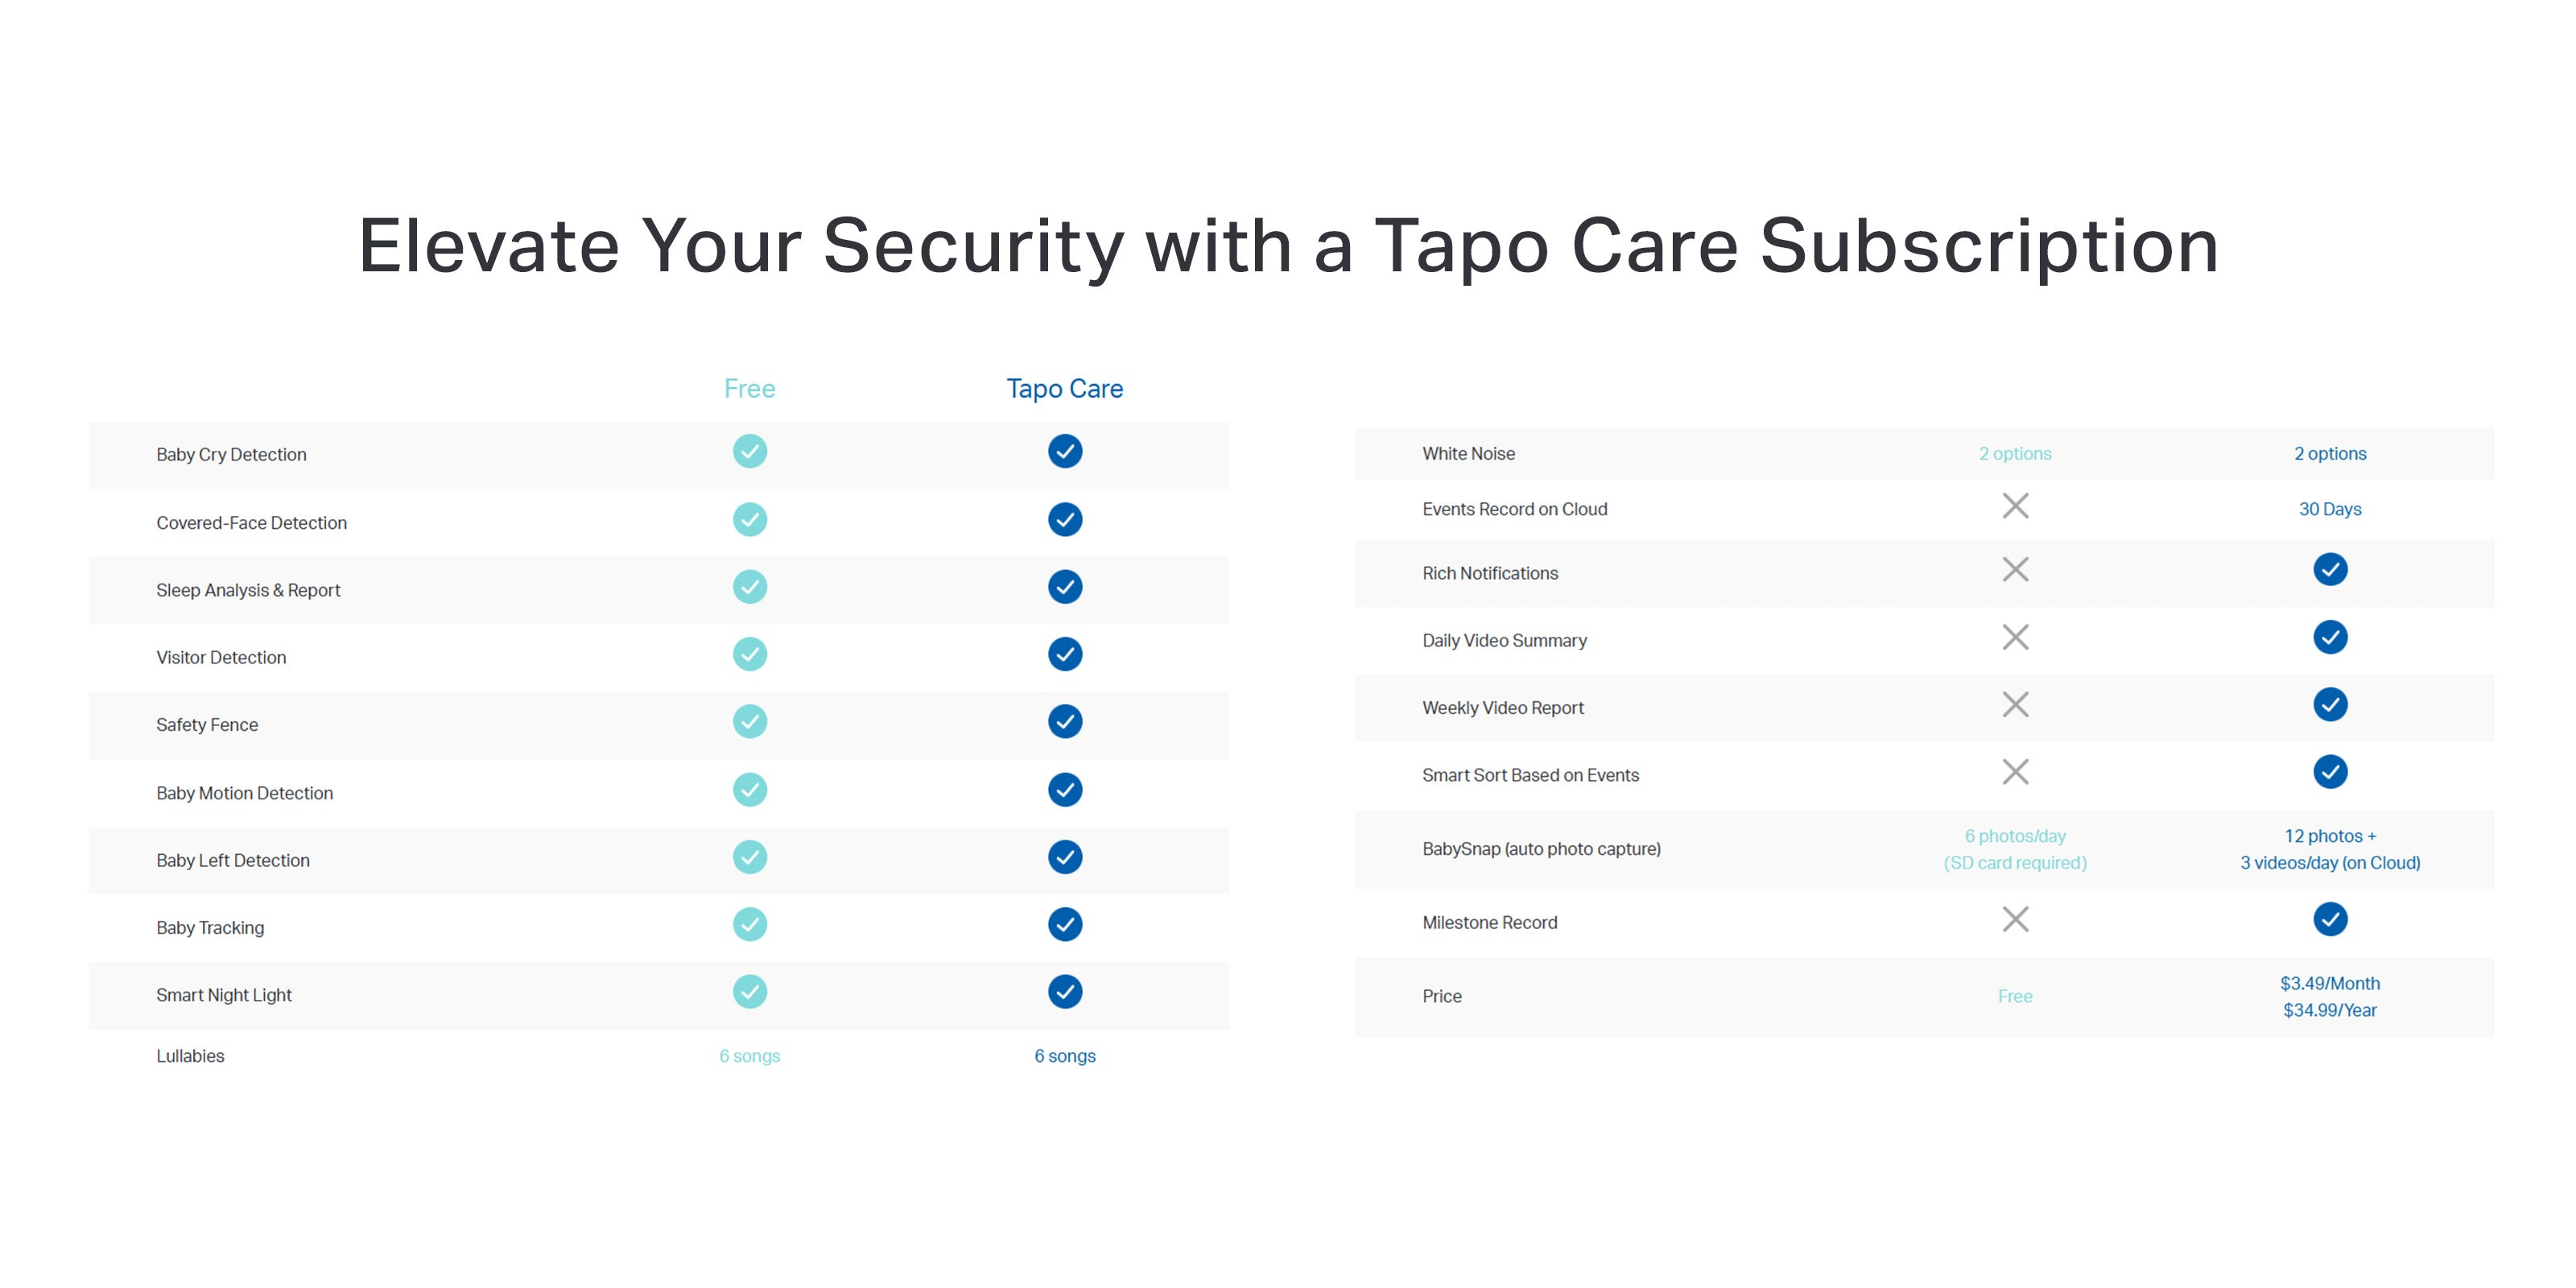The width and height of the screenshot is (2576, 1288).
Task: Click the $3.49/Month price text
Action: coord(2330,983)
